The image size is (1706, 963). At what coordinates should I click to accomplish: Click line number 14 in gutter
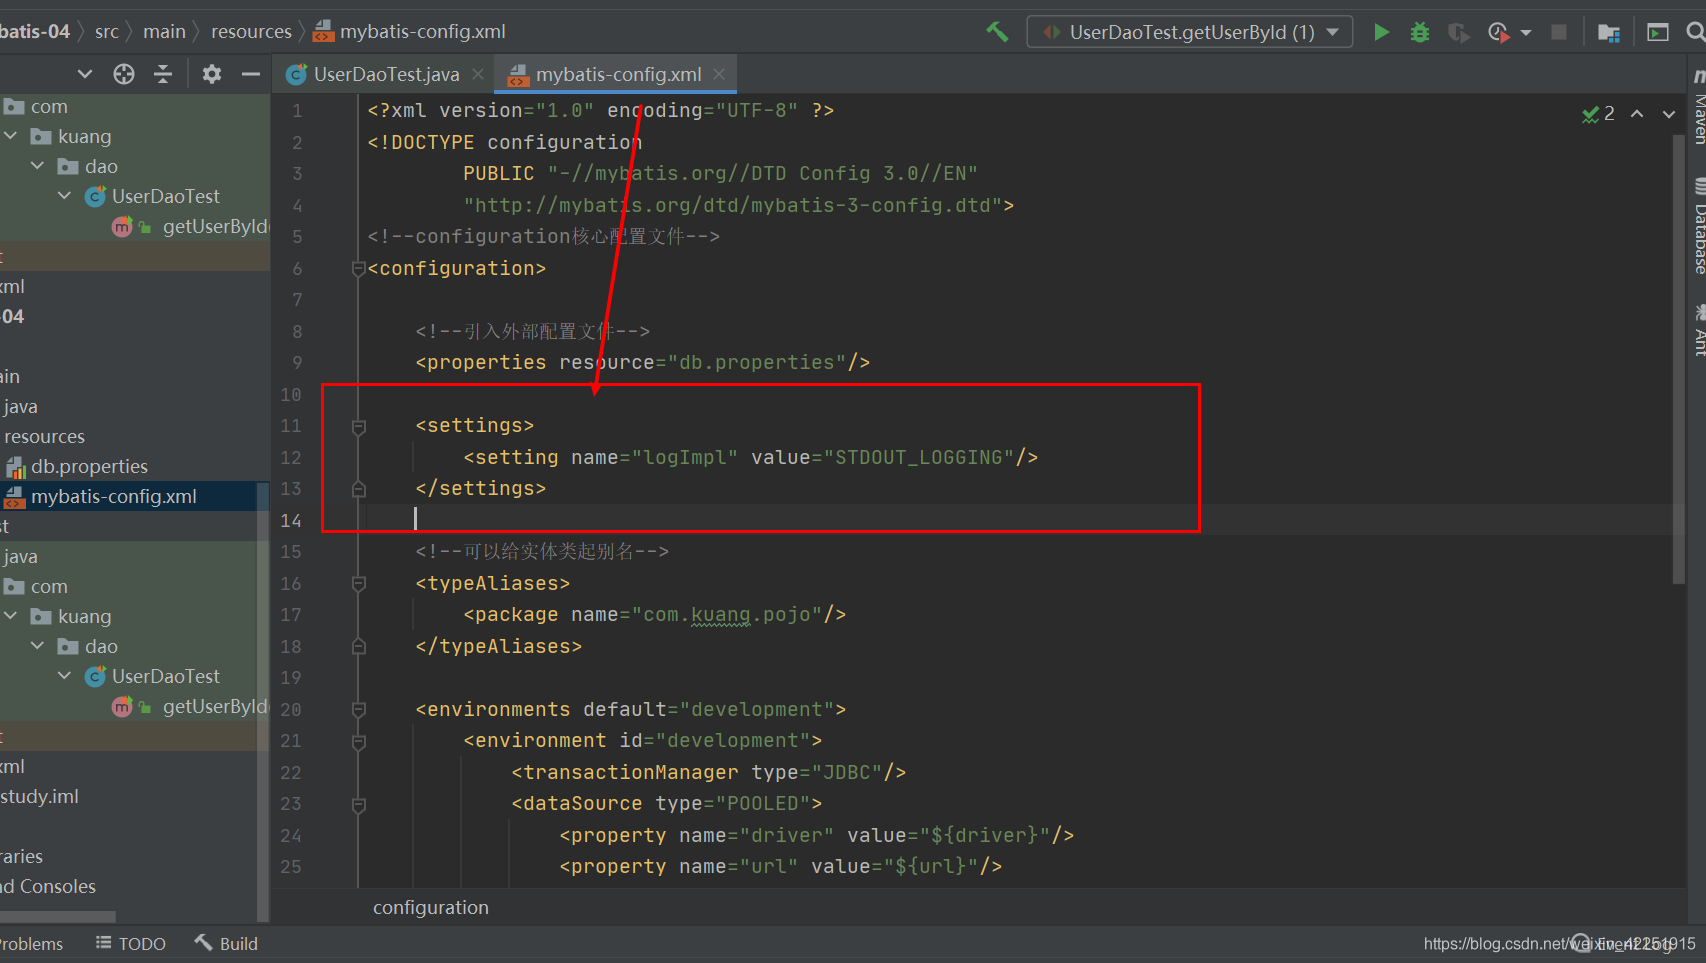pyautogui.click(x=291, y=520)
